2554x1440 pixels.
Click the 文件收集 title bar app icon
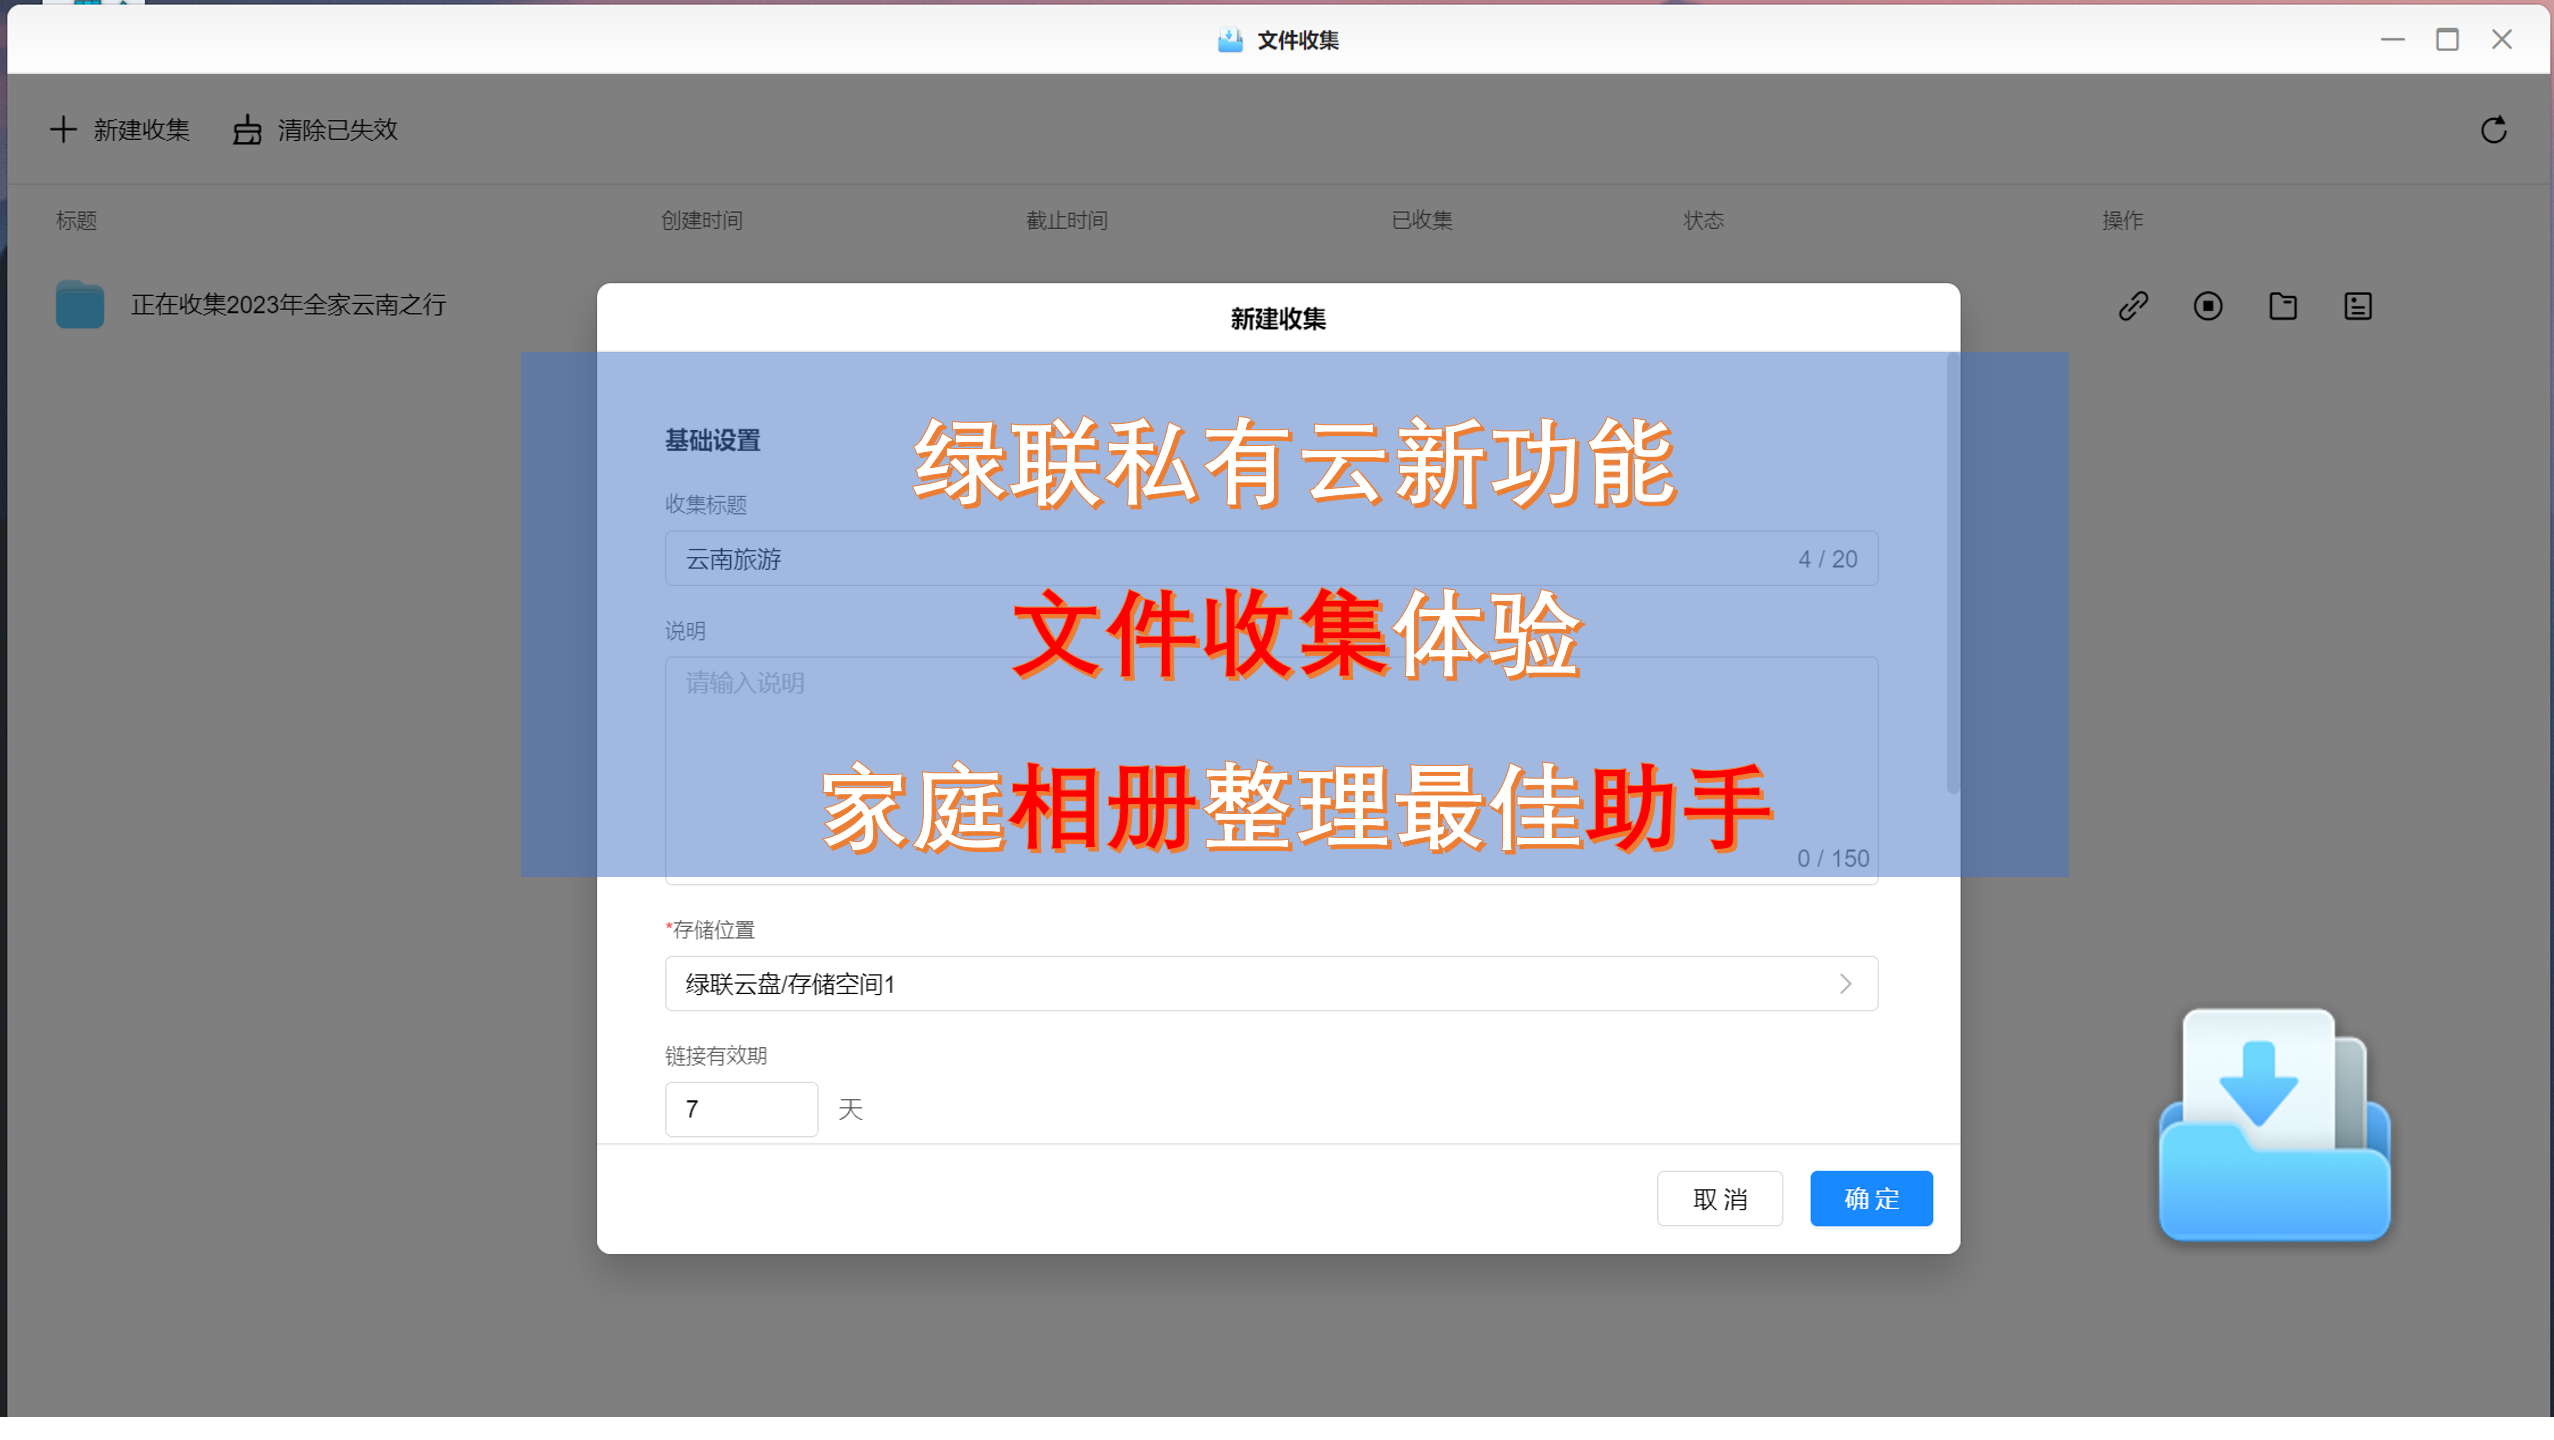pos(1230,40)
